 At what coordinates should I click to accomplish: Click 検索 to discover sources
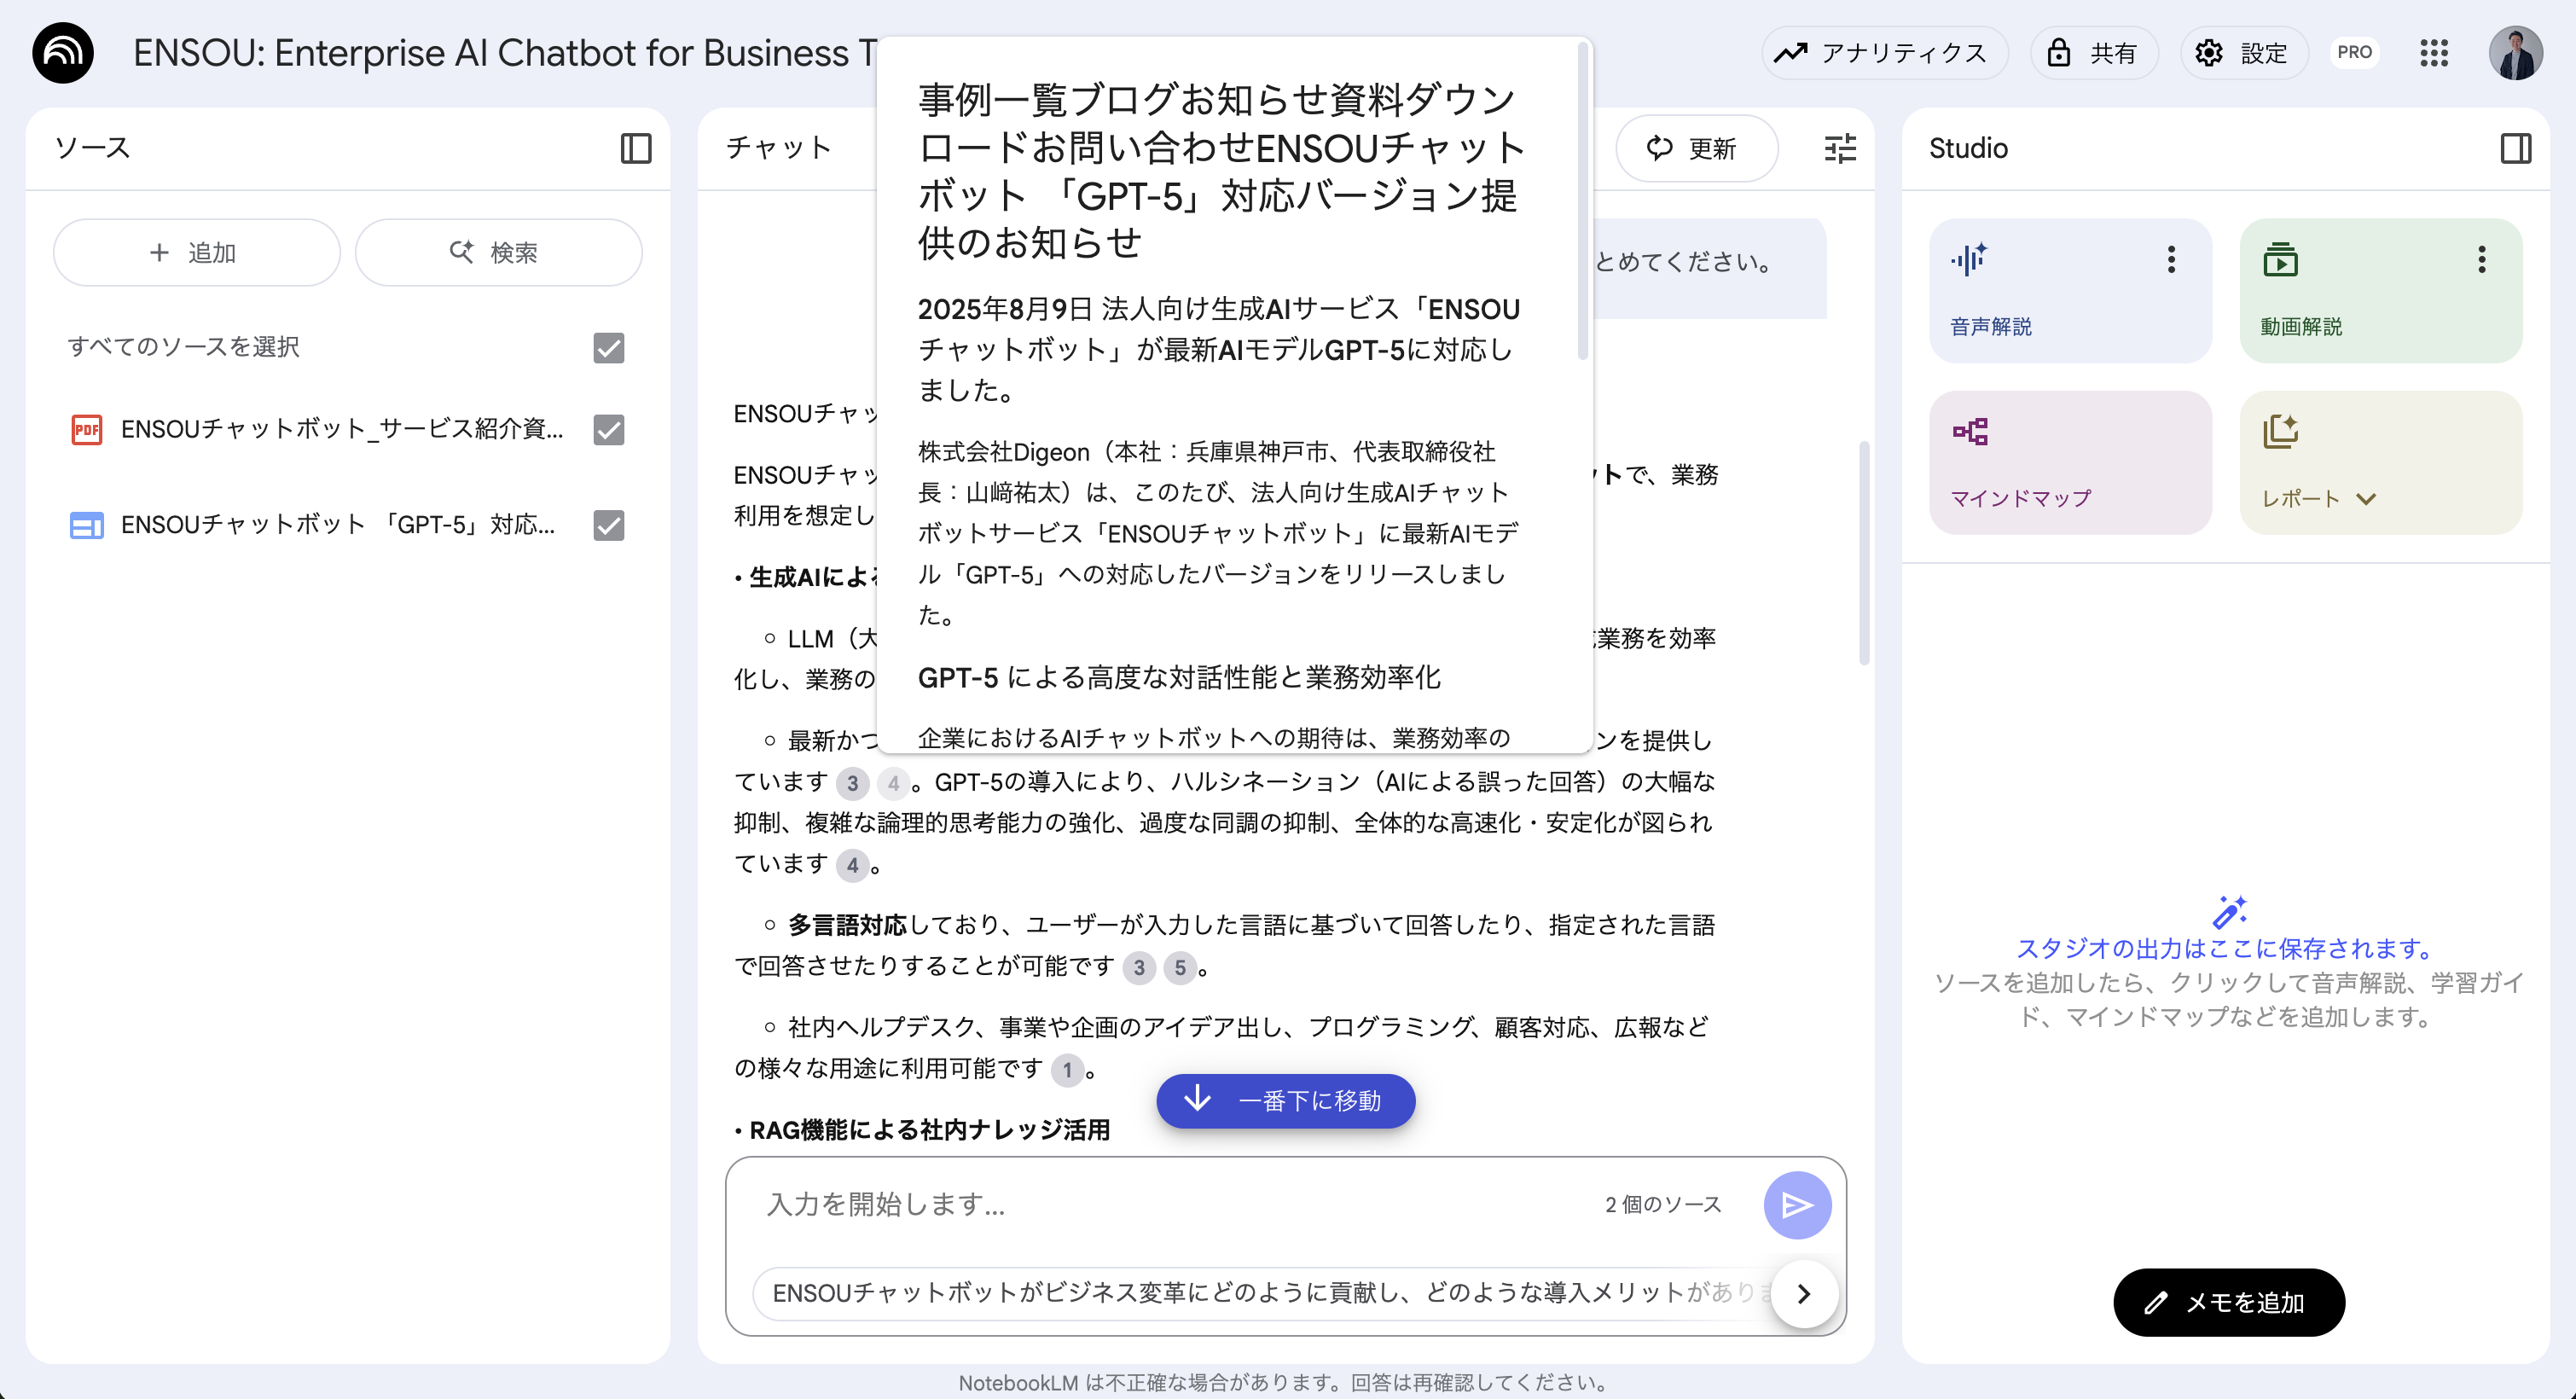(498, 253)
